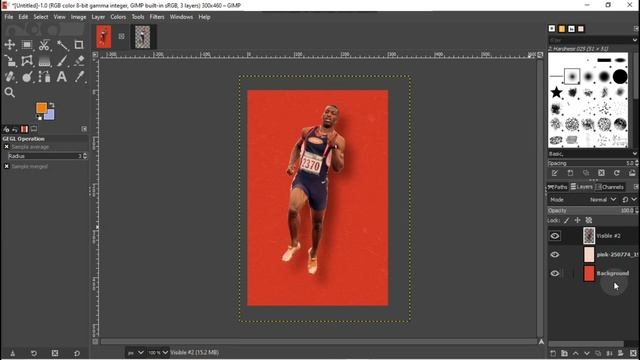Open the px unit dropdown in status bar
This screenshot has width=640, height=360.
pos(136,353)
